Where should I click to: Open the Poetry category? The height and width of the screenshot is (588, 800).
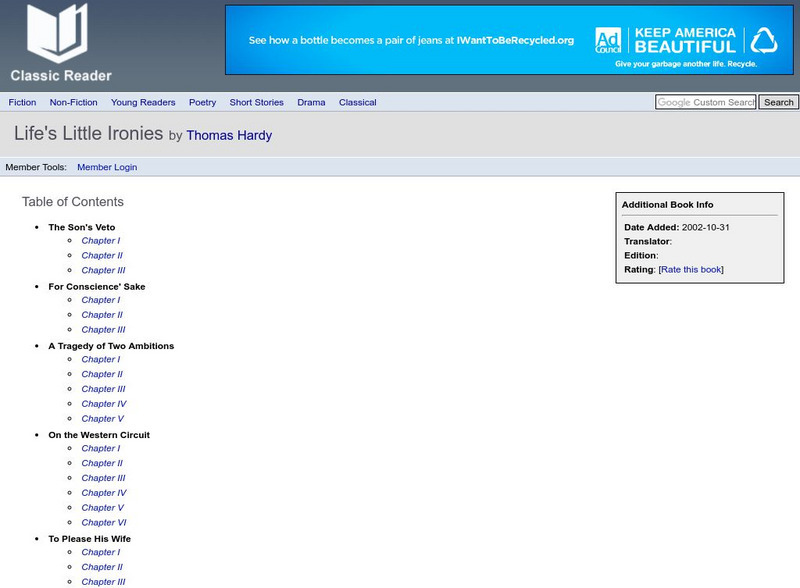coord(203,102)
